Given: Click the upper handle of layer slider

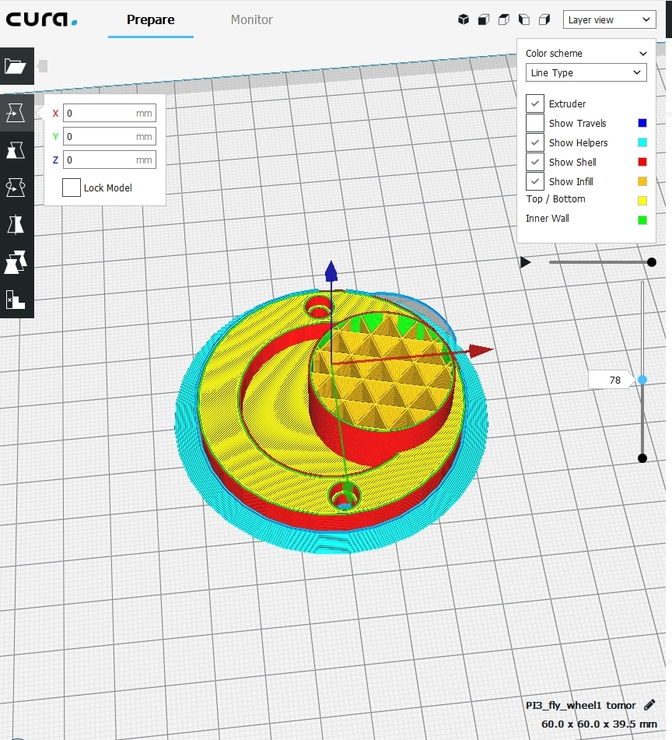Looking at the screenshot, I should tap(642, 380).
